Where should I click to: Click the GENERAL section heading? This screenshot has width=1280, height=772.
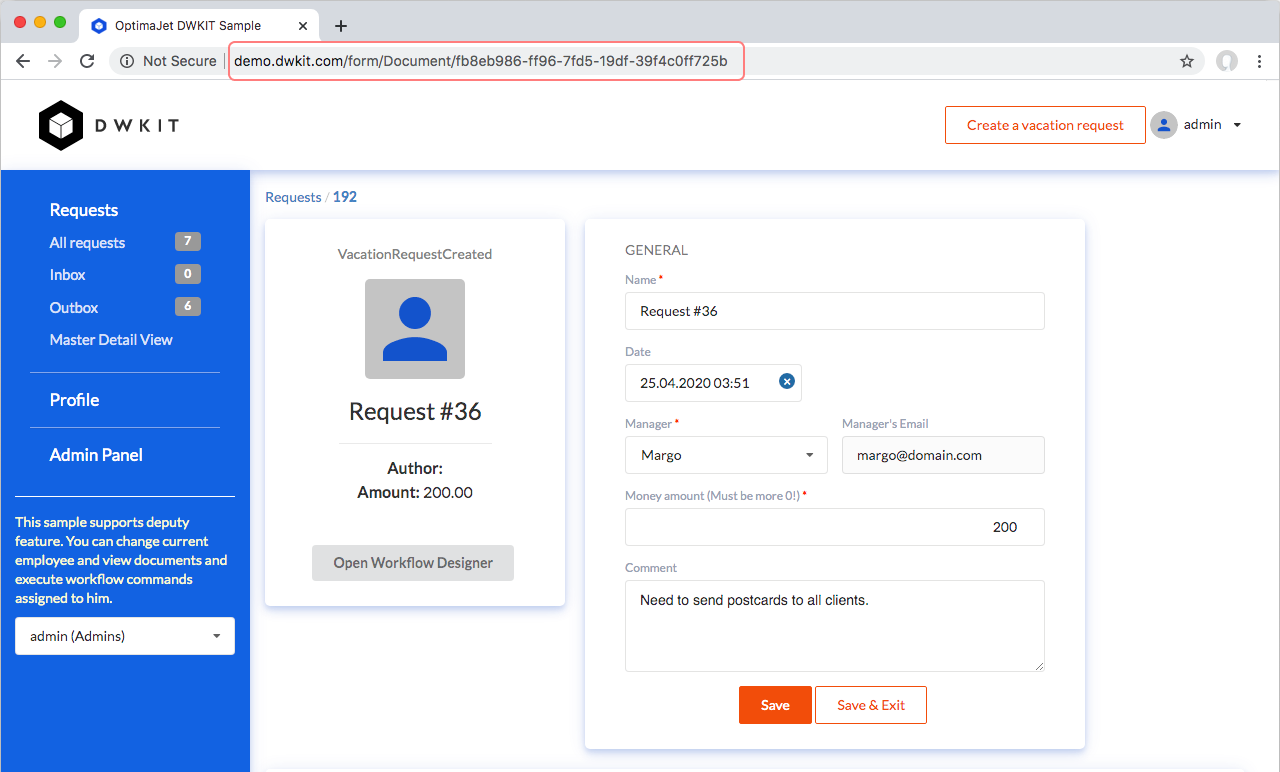[656, 250]
